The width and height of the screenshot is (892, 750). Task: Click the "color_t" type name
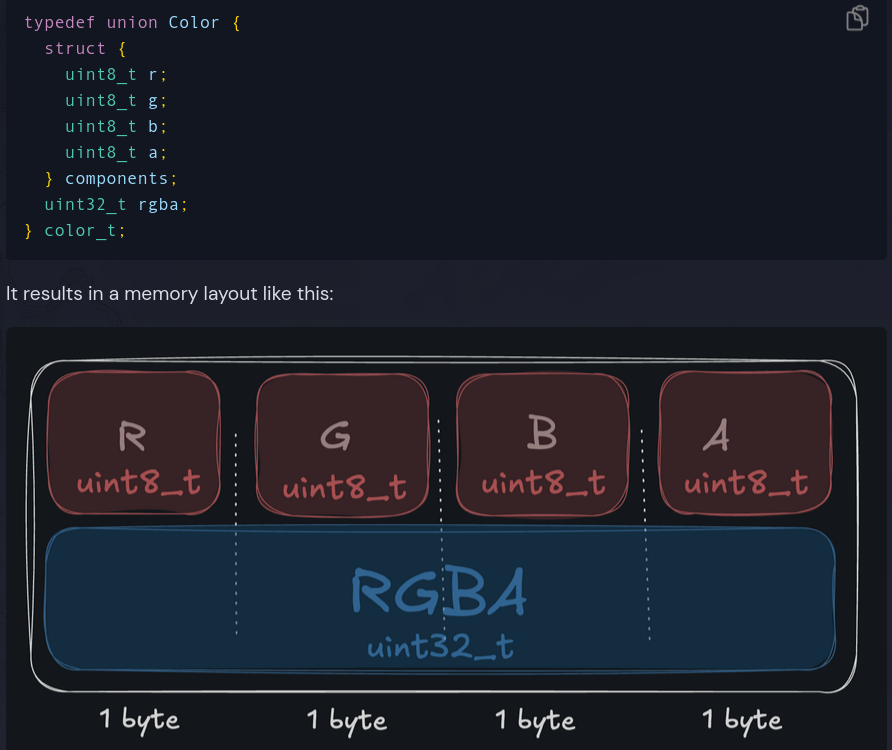pos(81,230)
